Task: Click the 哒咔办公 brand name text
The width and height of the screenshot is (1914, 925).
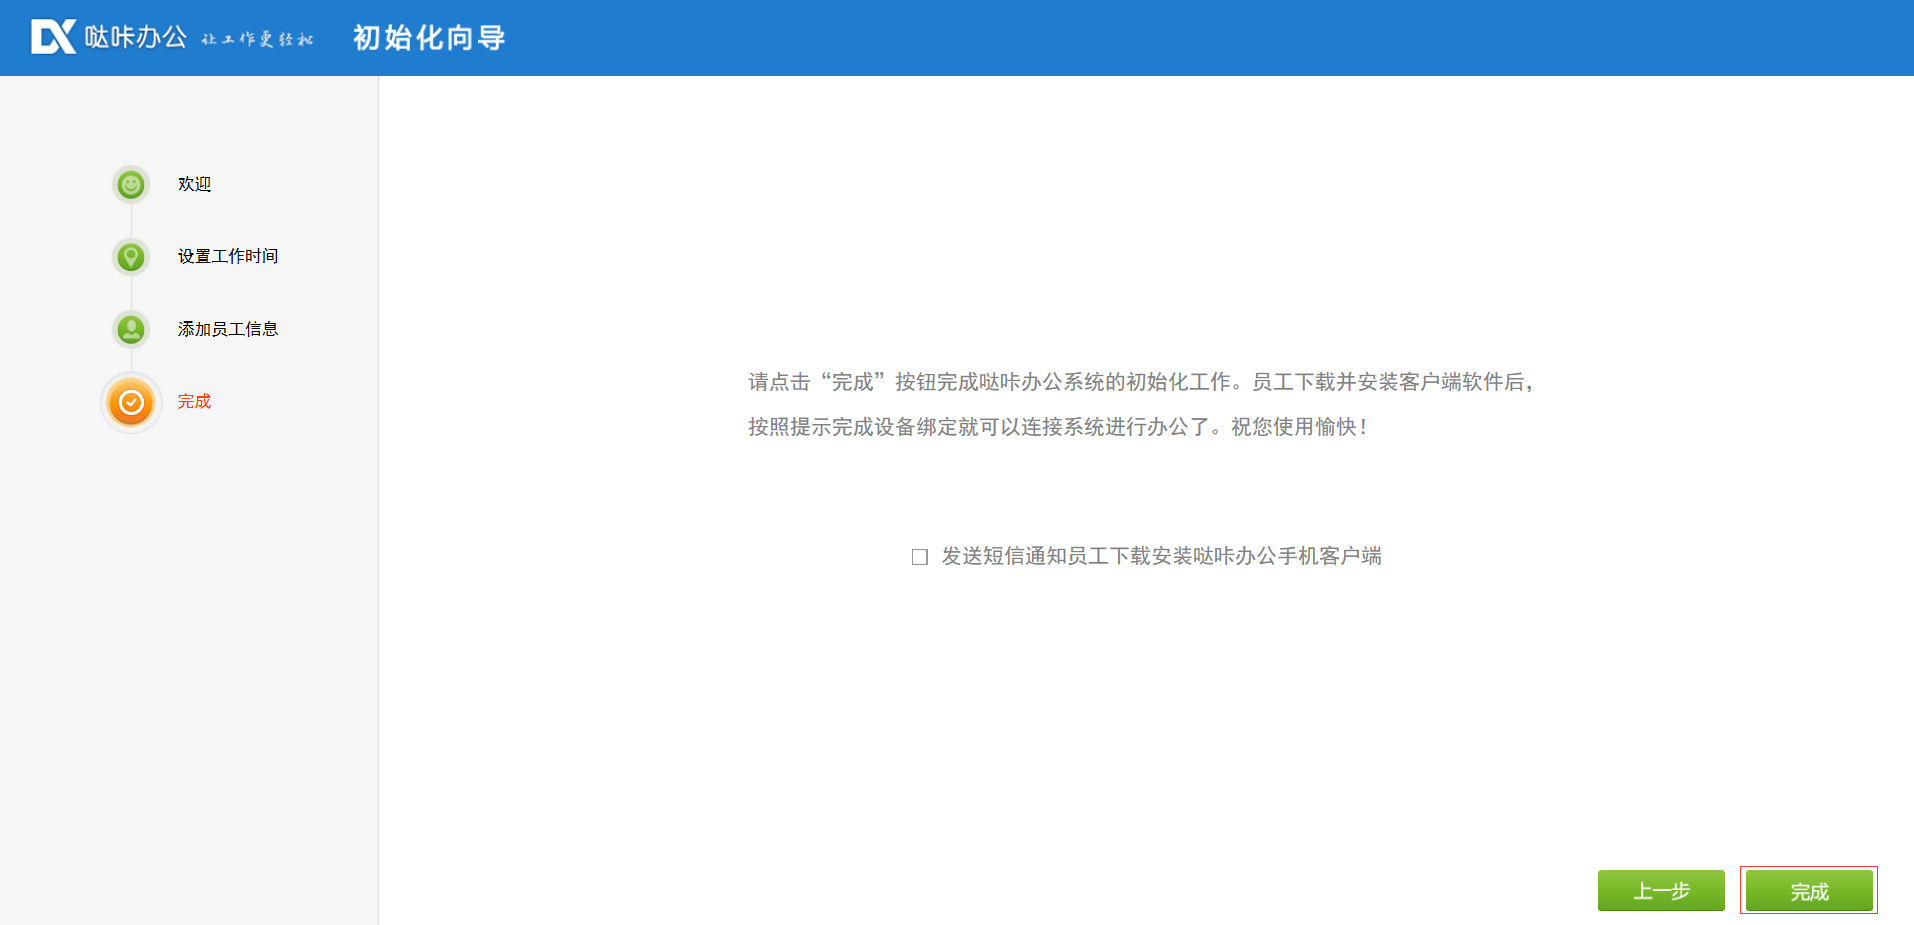Action: pos(136,37)
